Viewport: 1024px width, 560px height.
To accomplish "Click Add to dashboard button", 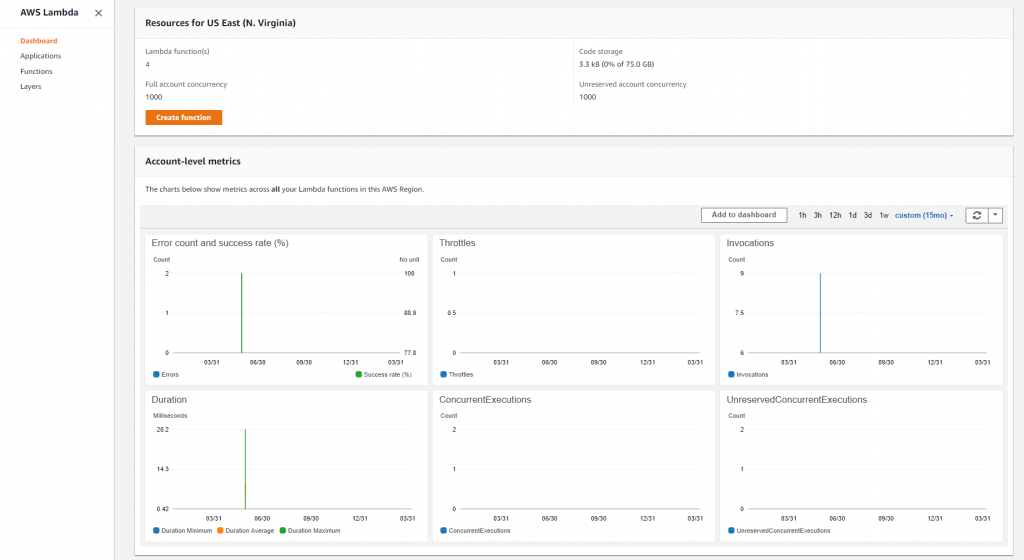I will [744, 215].
